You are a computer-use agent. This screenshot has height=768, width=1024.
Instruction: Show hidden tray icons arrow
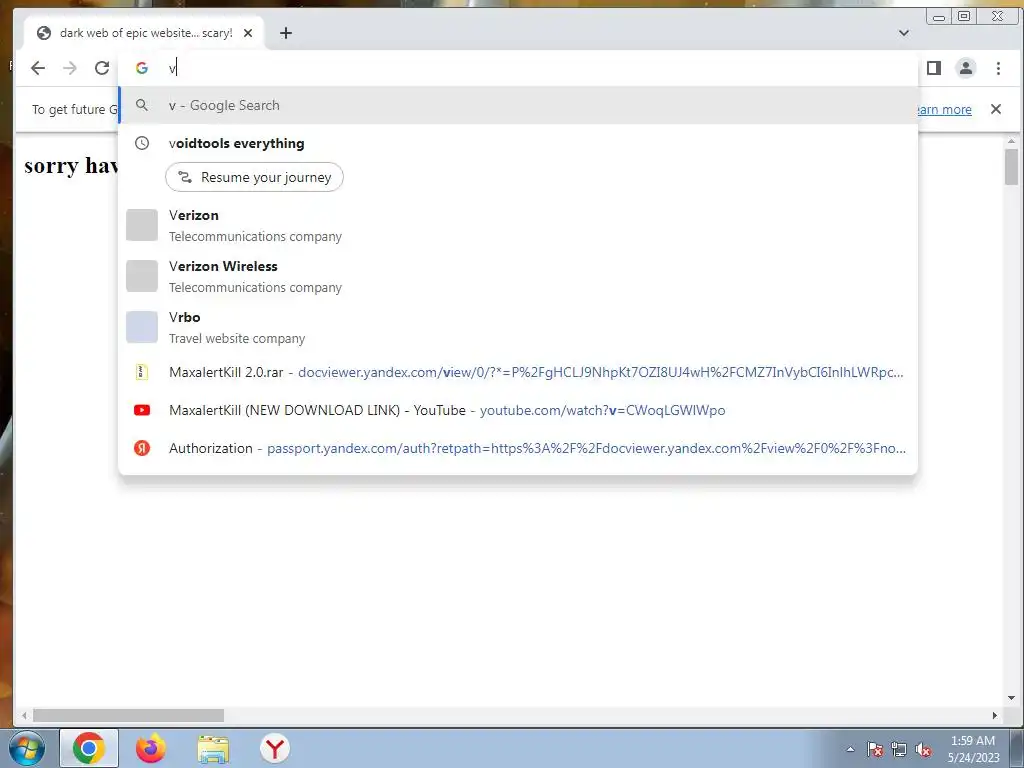point(850,749)
